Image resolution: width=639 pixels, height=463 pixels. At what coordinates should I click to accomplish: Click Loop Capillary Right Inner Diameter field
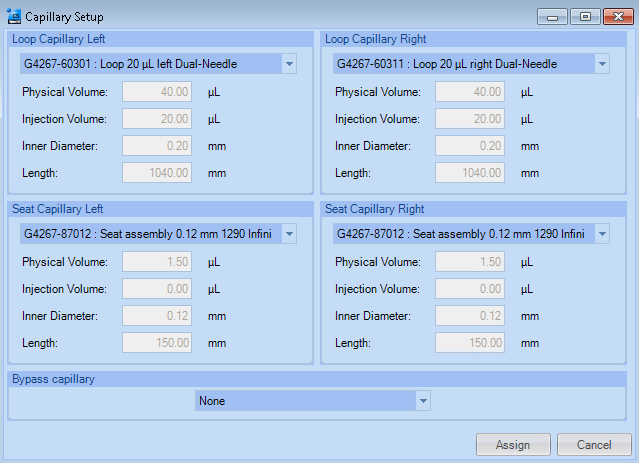(470, 146)
